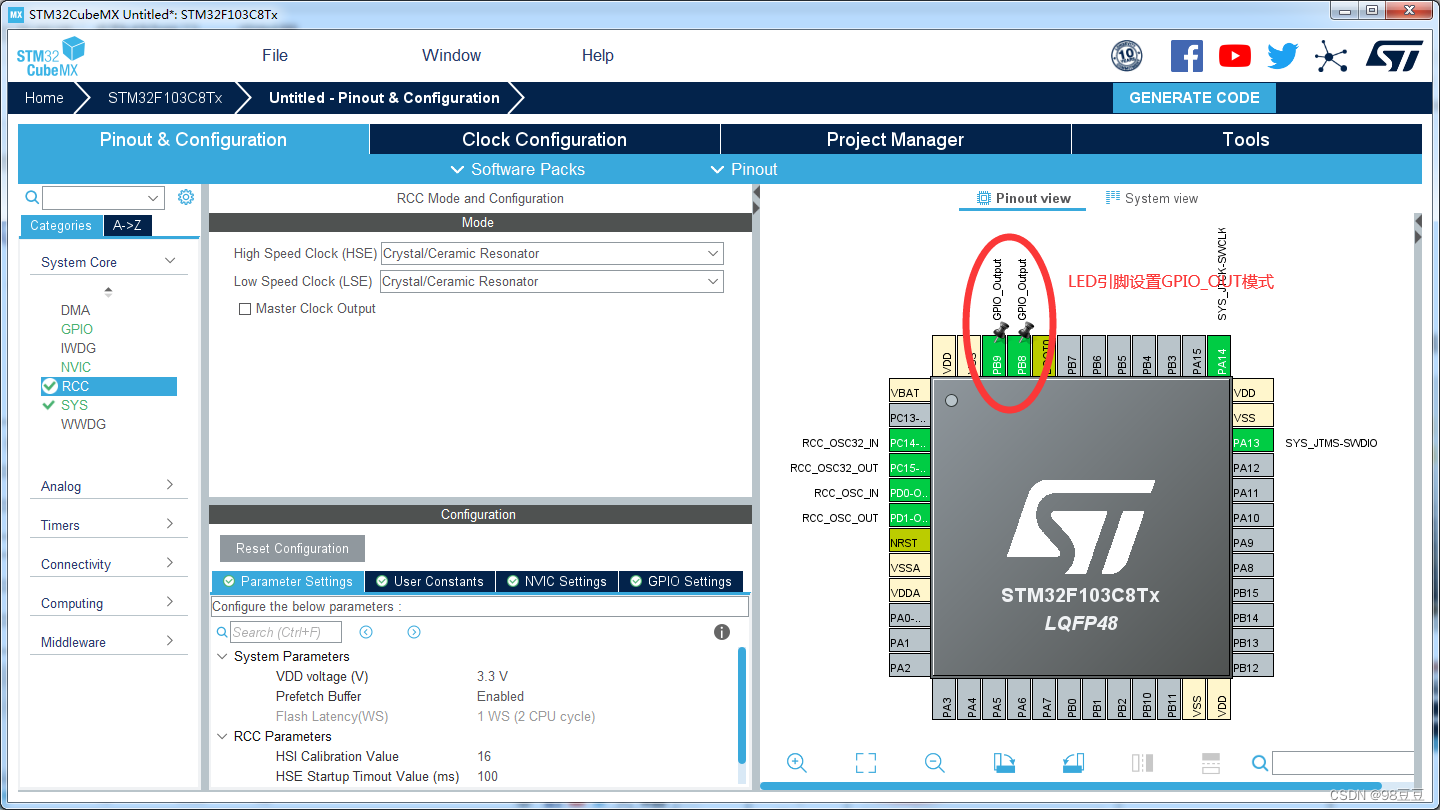Click the split vertical layout icon
The width and height of the screenshot is (1440, 810).
click(x=1142, y=763)
